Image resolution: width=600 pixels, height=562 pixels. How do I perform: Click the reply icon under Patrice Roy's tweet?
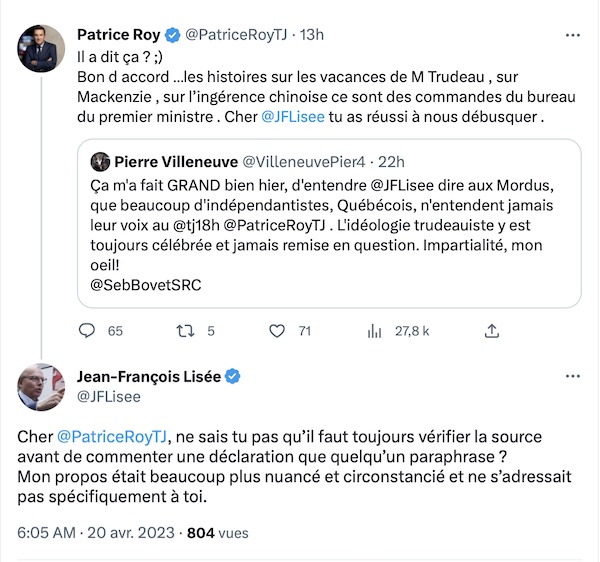point(87,331)
